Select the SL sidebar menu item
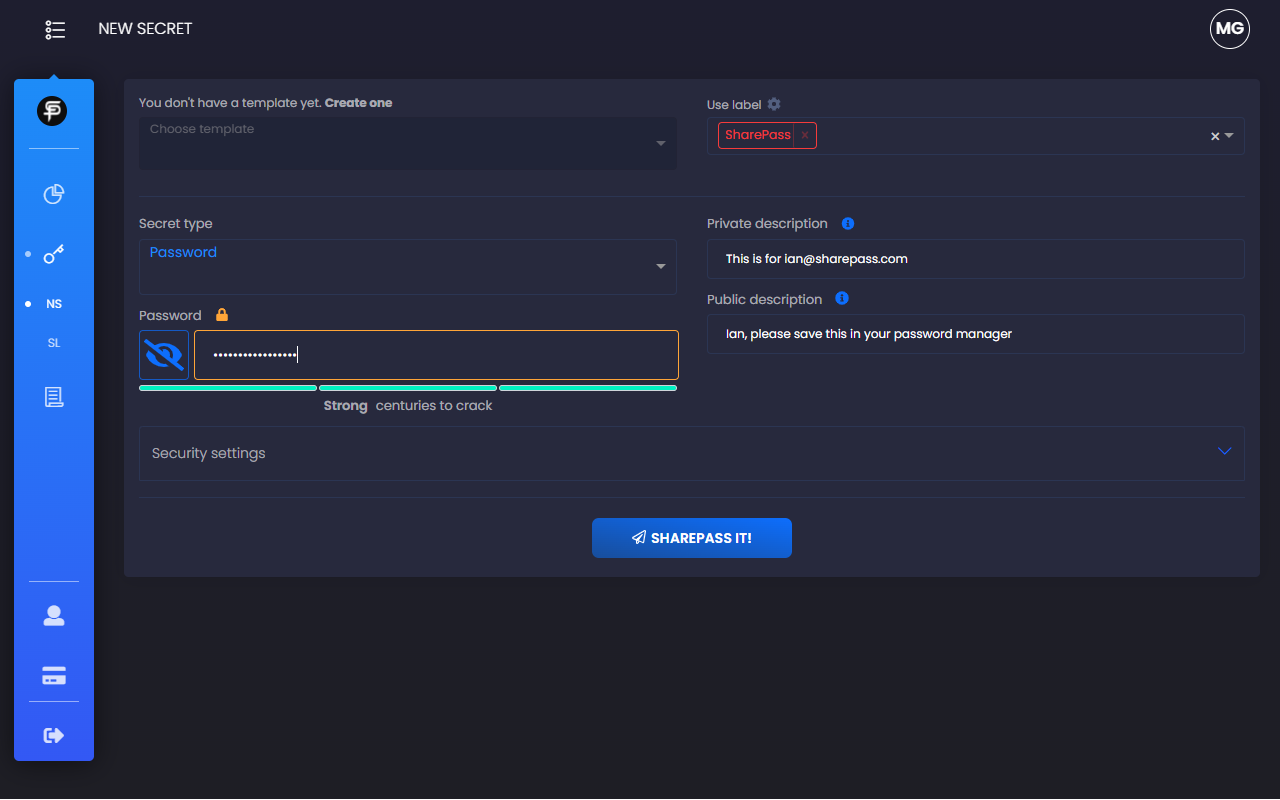 point(54,343)
